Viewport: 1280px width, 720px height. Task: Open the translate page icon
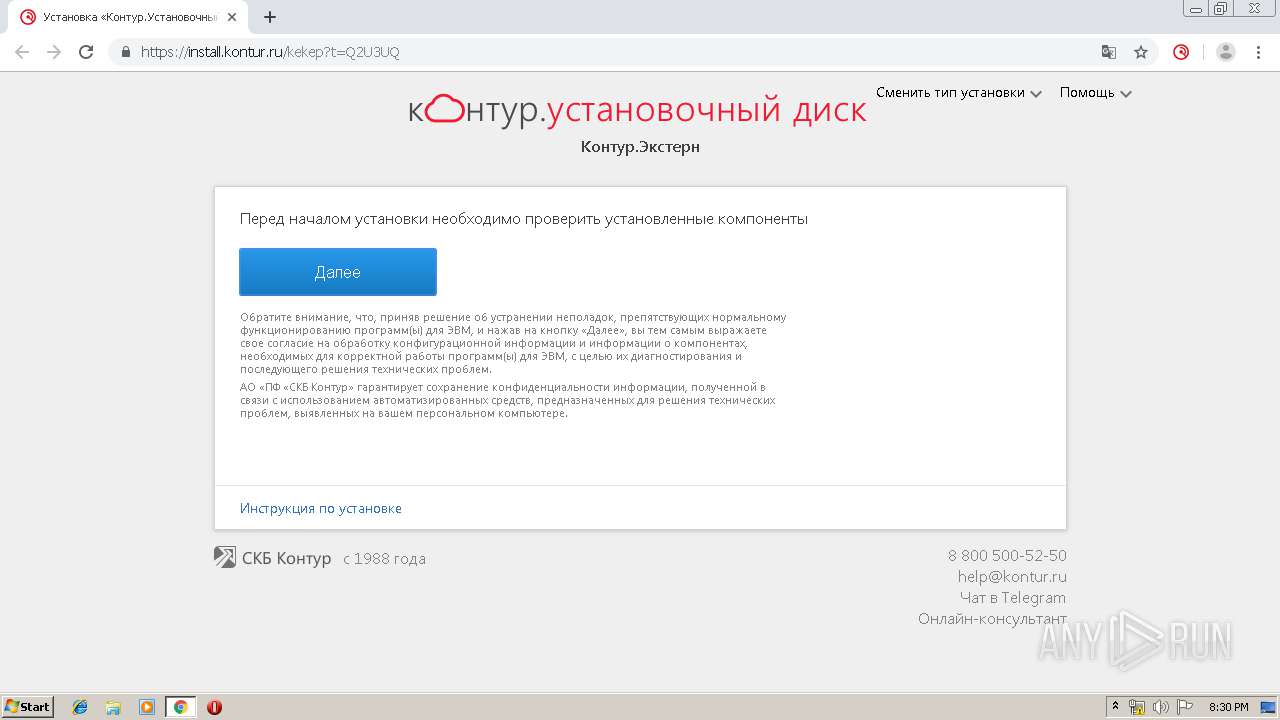(x=1109, y=52)
